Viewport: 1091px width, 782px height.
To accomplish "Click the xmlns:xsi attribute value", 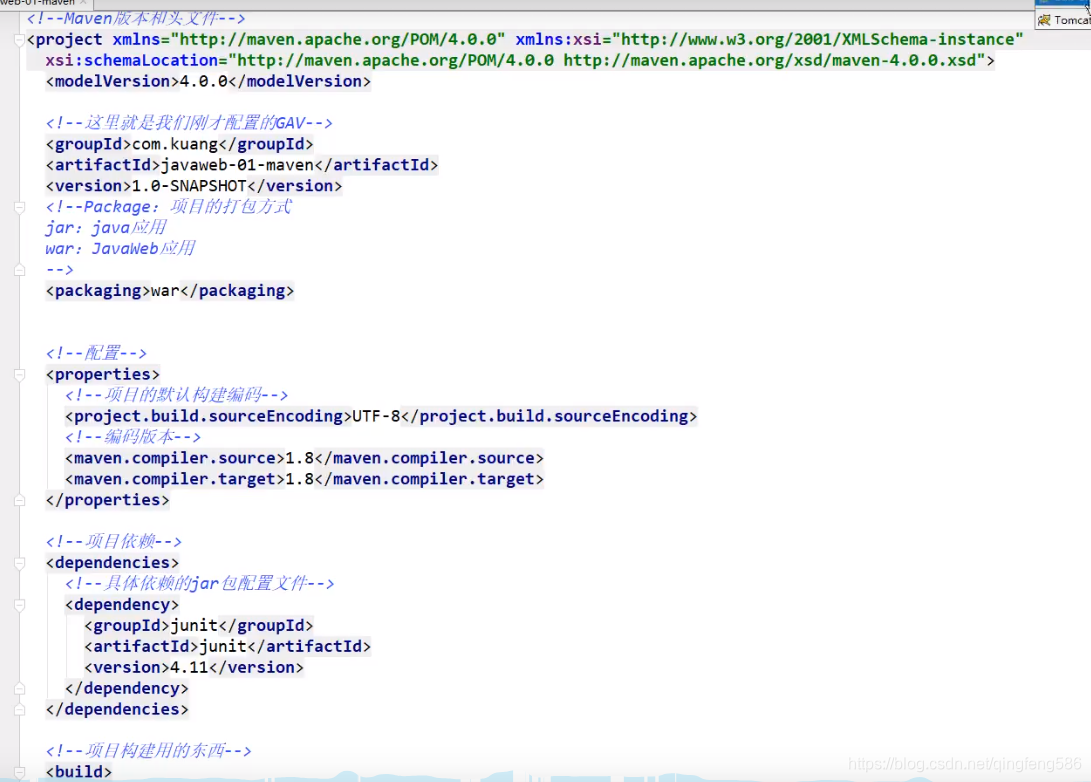I will pos(818,40).
